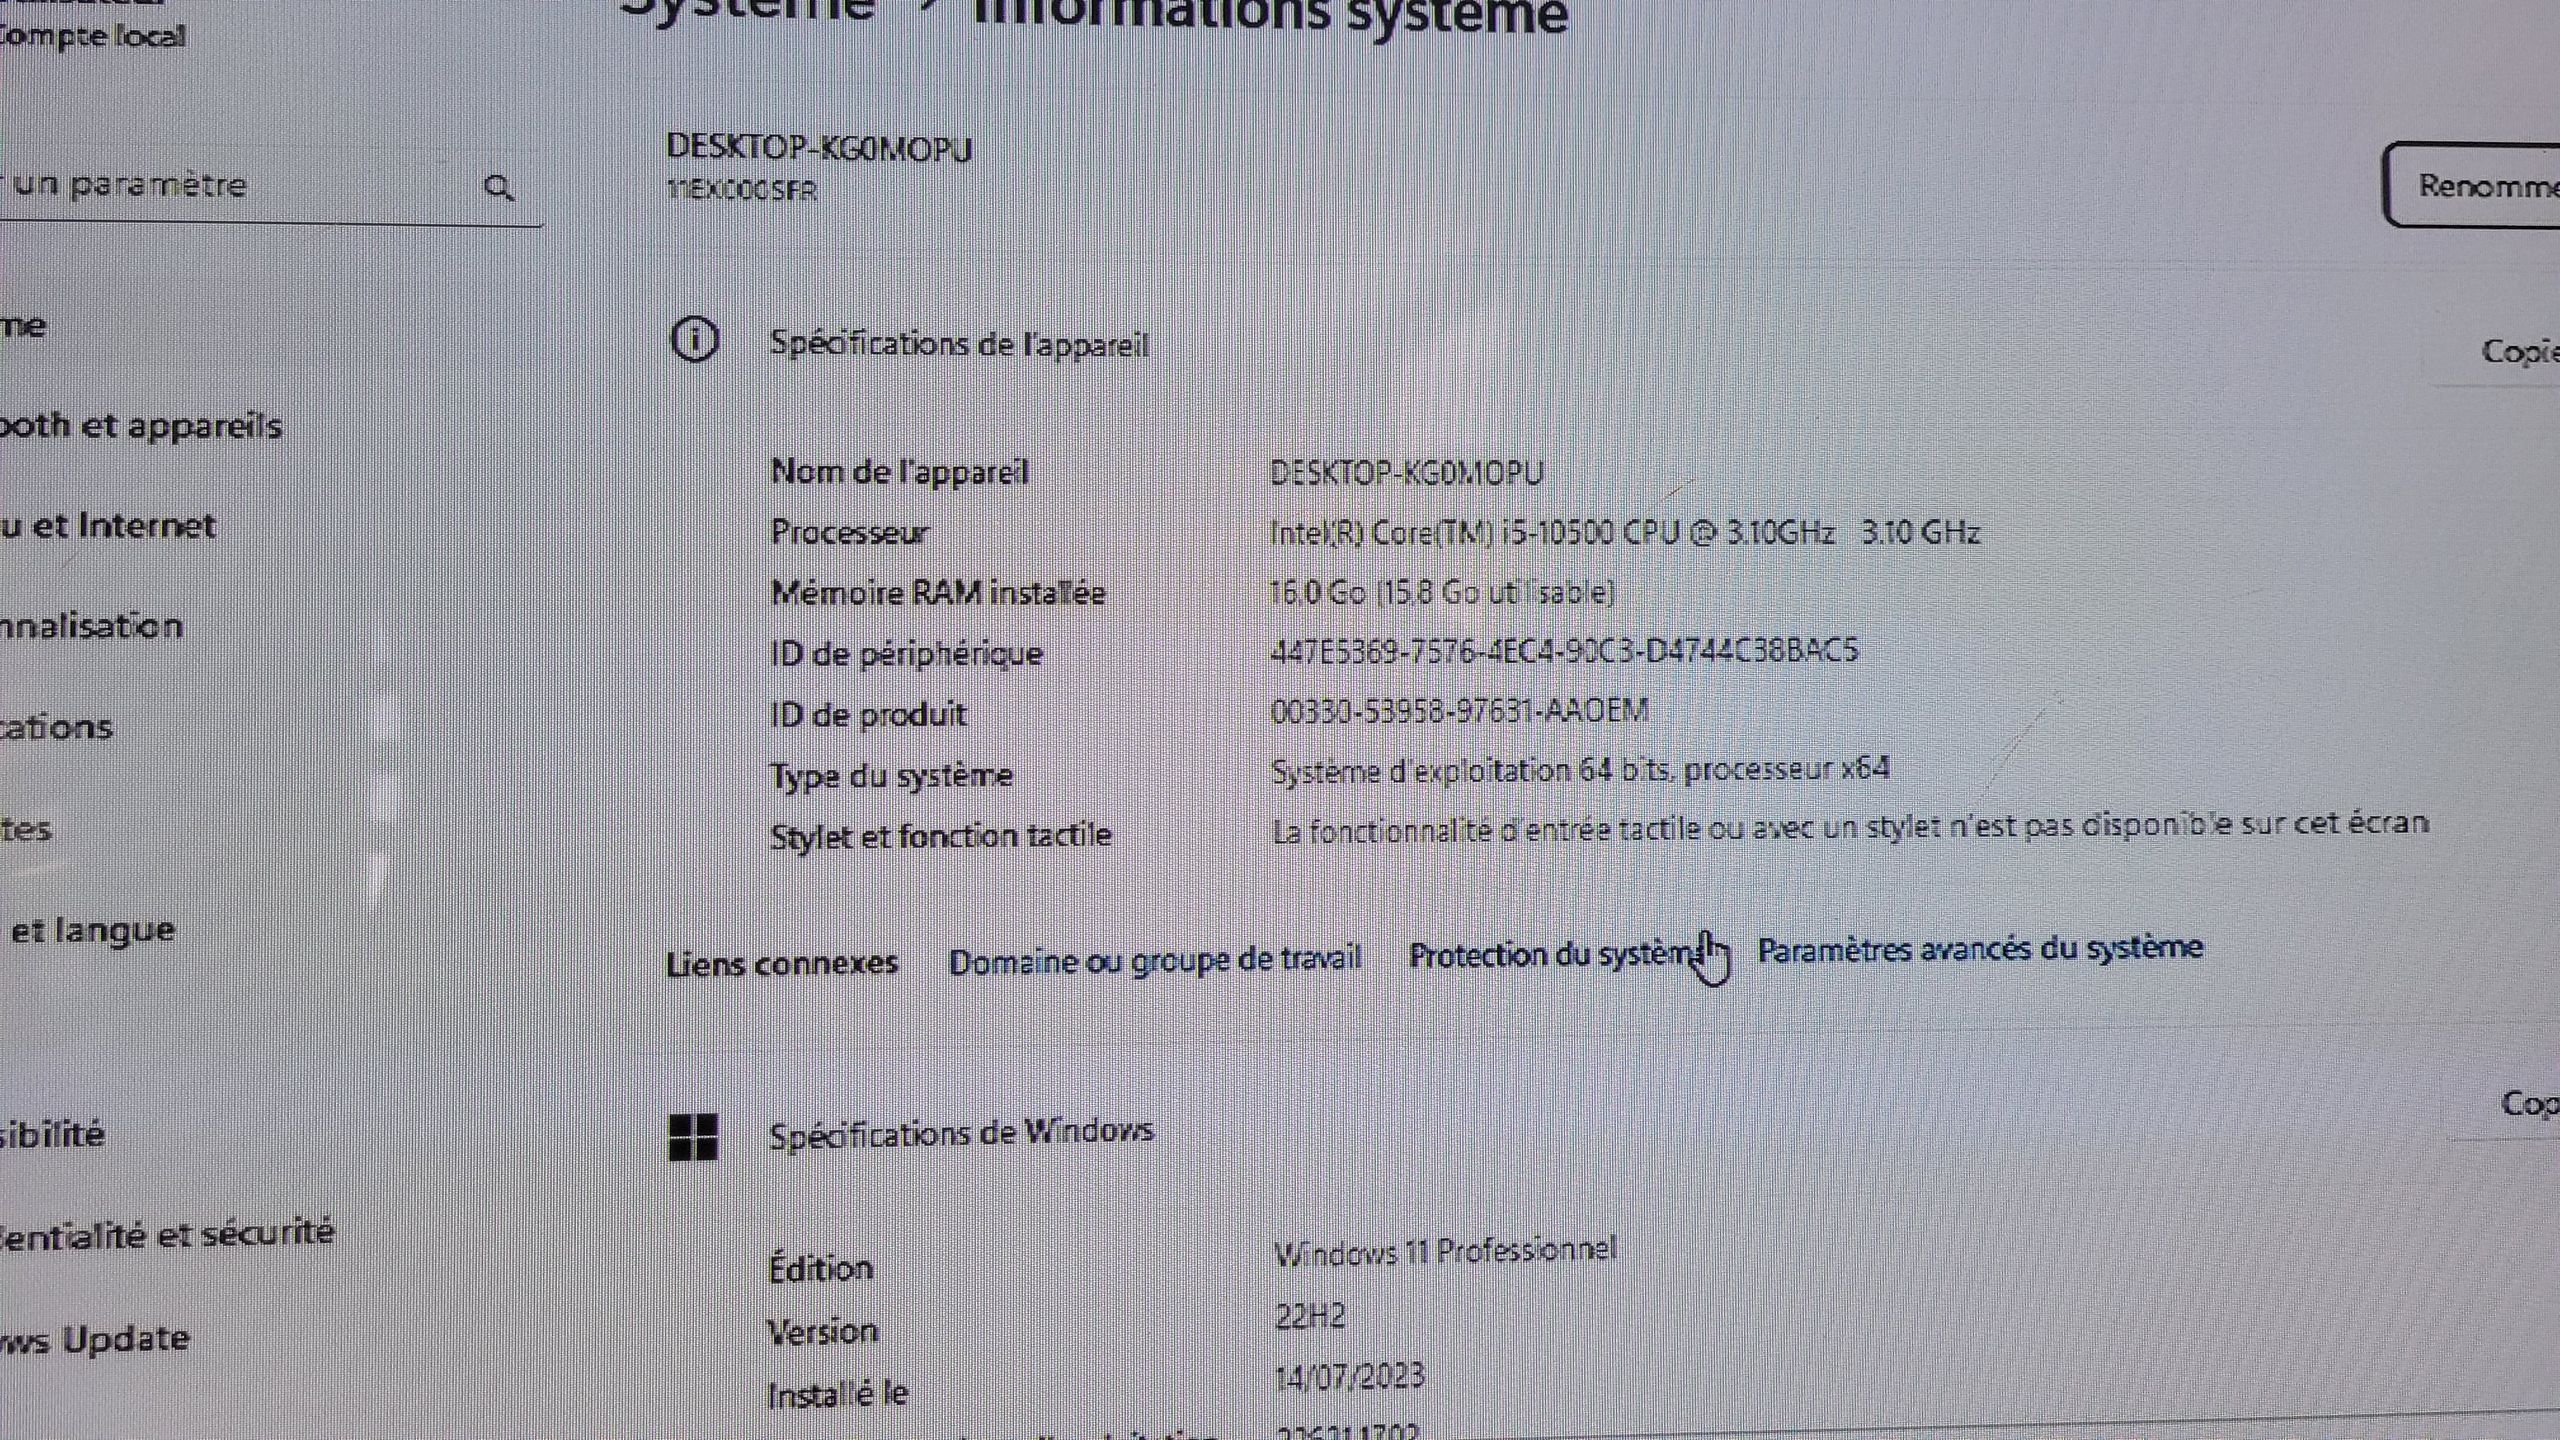Click the device specifications info icon
This screenshot has width=2560, height=1440.
coord(694,340)
